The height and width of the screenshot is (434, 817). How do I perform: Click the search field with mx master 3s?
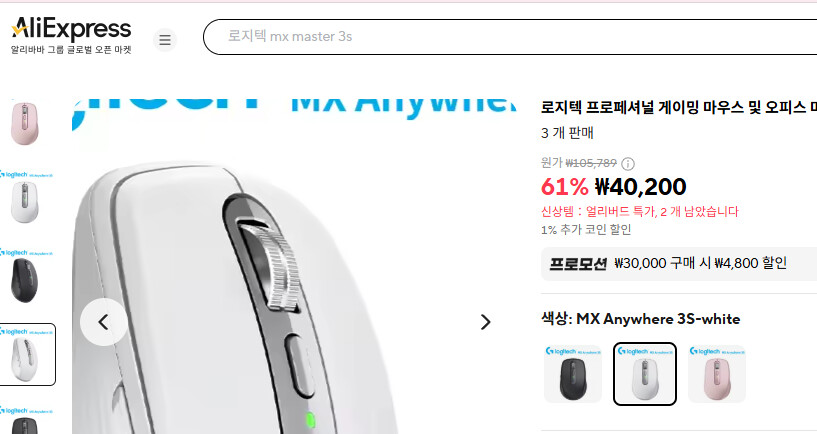[x=510, y=36]
